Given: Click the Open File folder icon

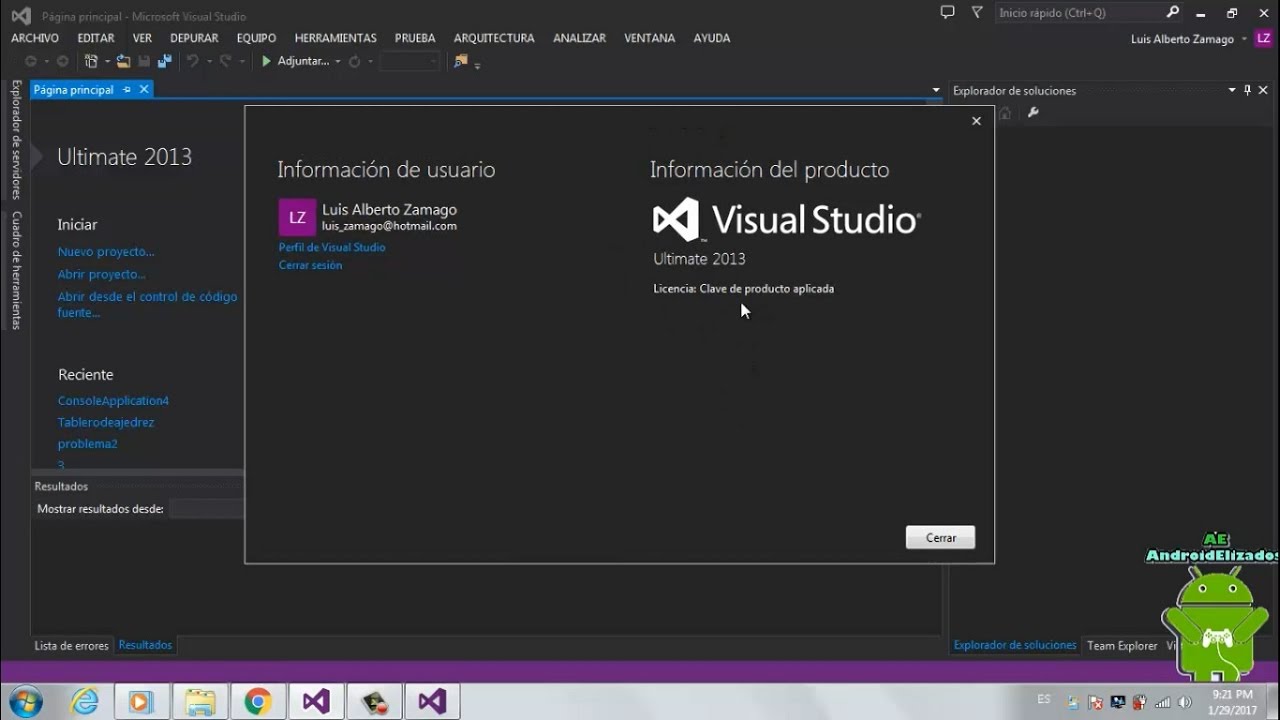Looking at the screenshot, I should [x=123, y=61].
